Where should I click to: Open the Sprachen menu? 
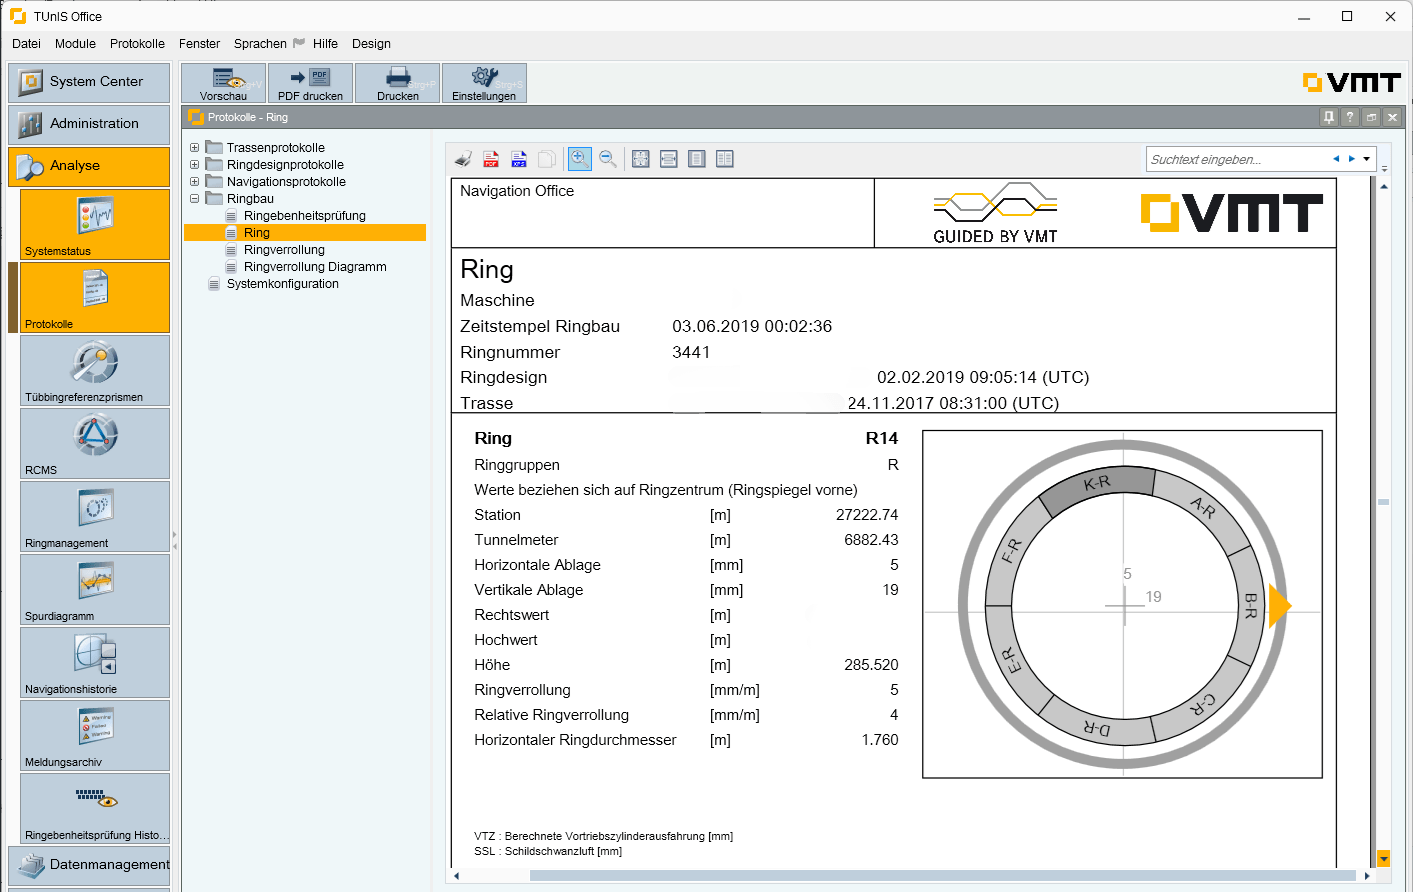(x=260, y=44)
